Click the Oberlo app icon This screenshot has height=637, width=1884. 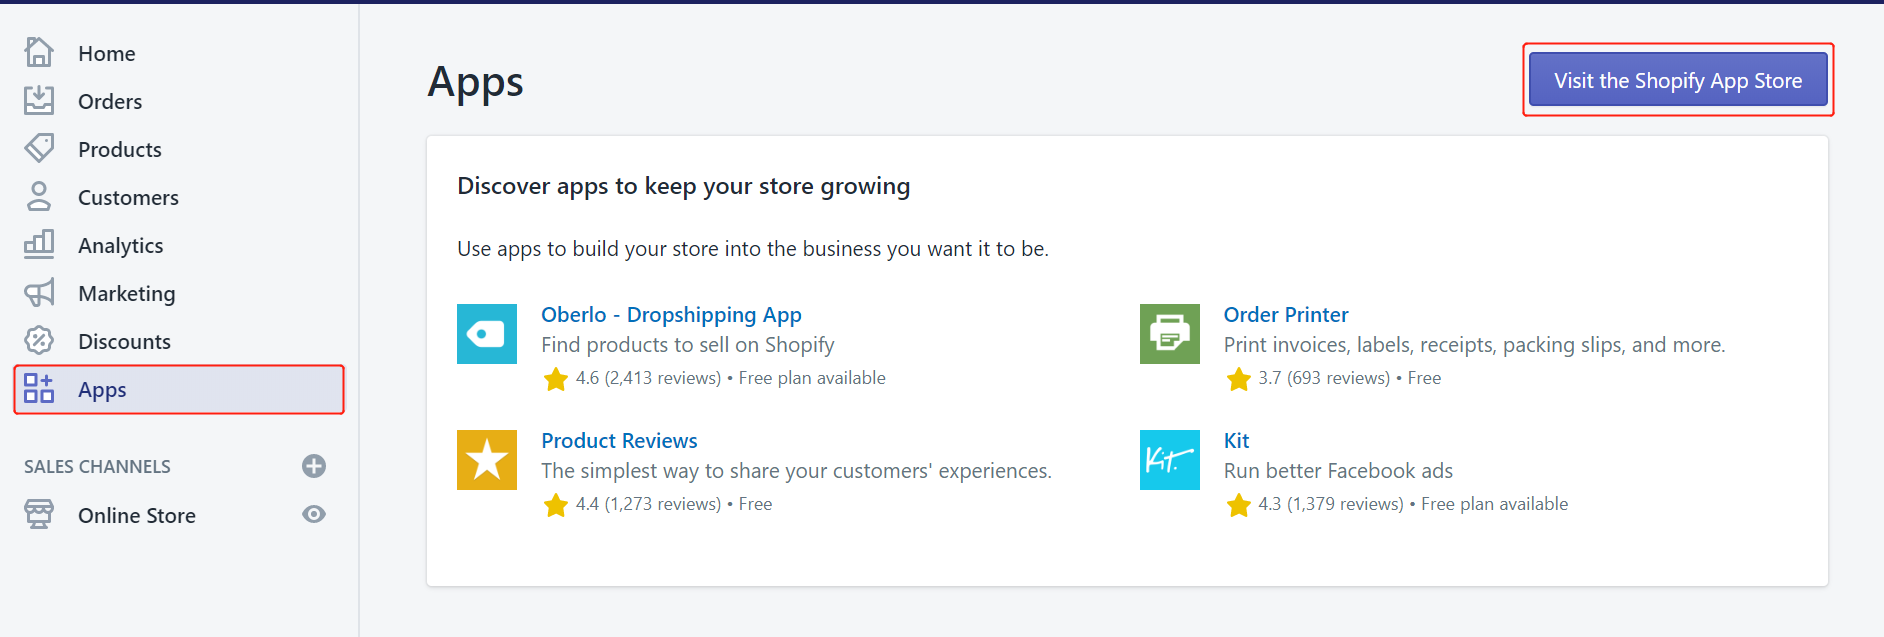click(x=487, y=334)
